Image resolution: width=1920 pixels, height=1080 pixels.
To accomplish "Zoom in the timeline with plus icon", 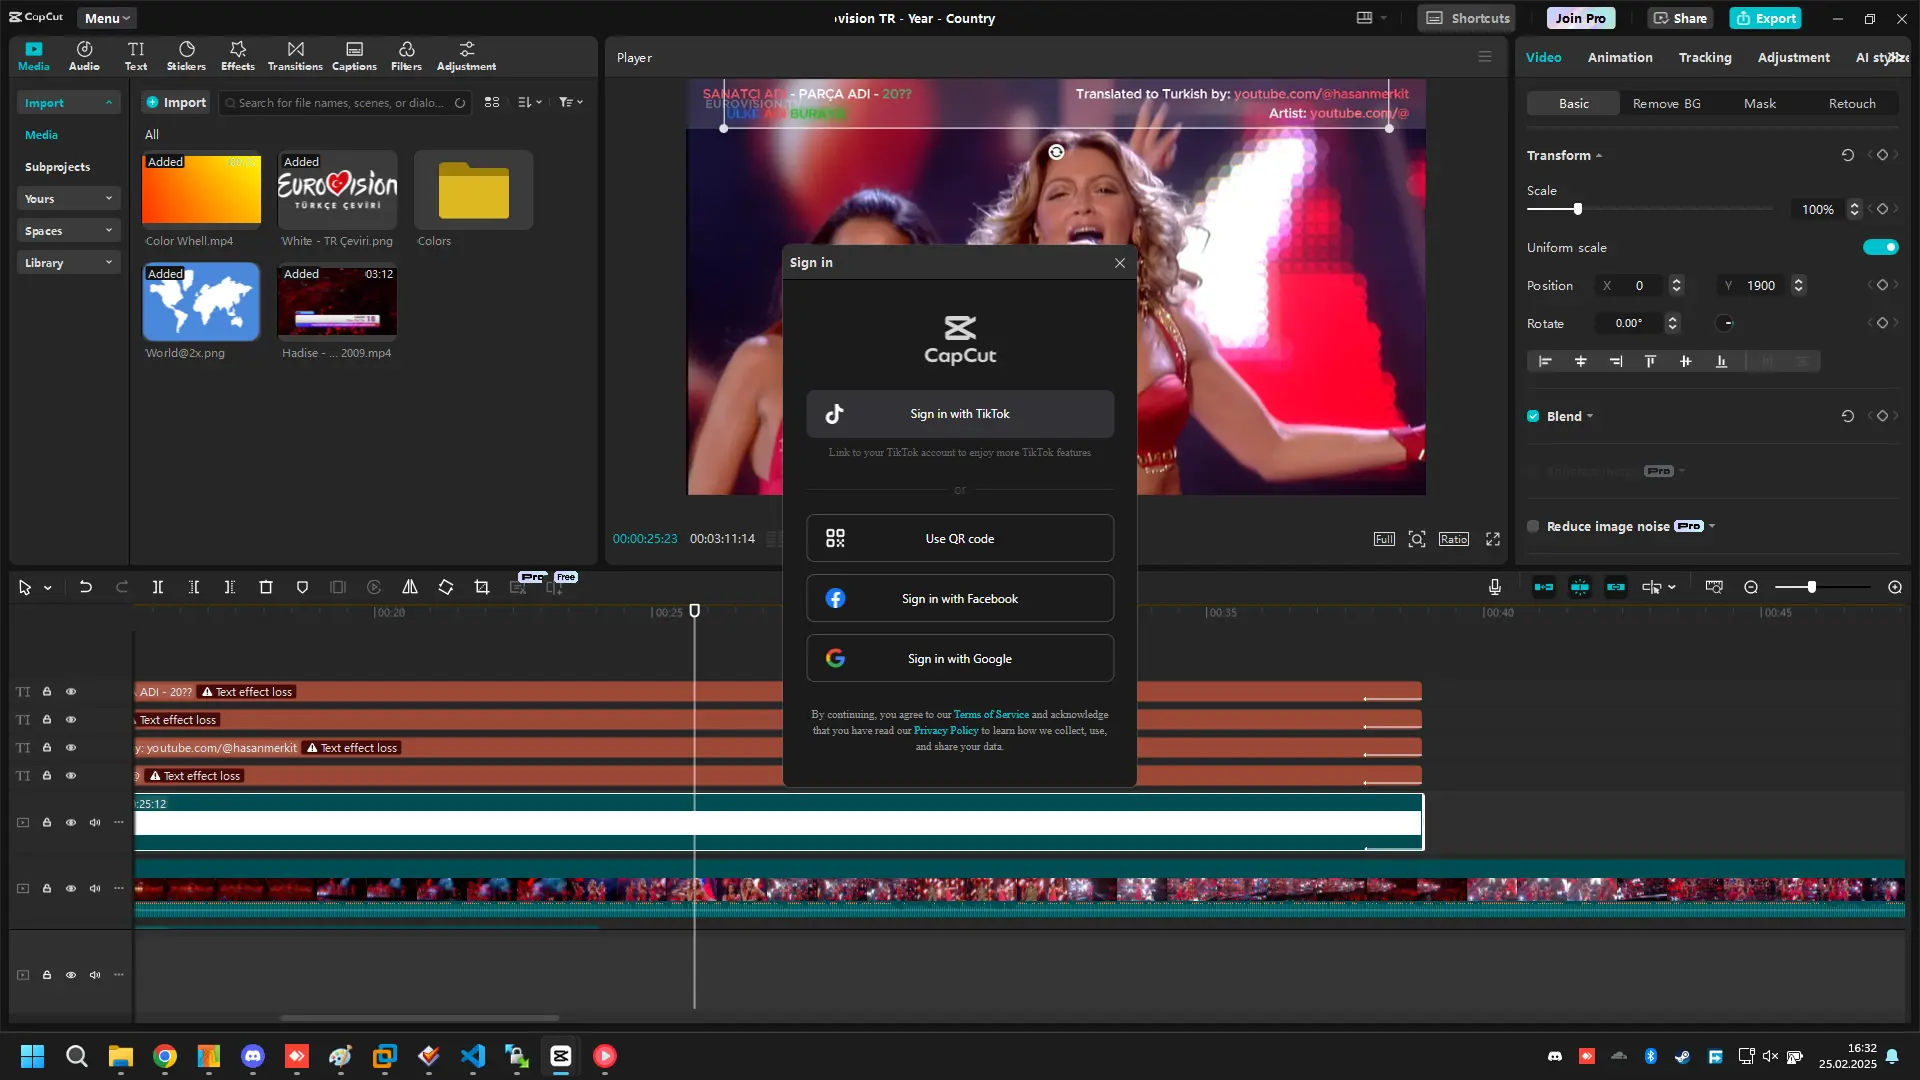I will pyautogui.click(x=1895, y=587).
